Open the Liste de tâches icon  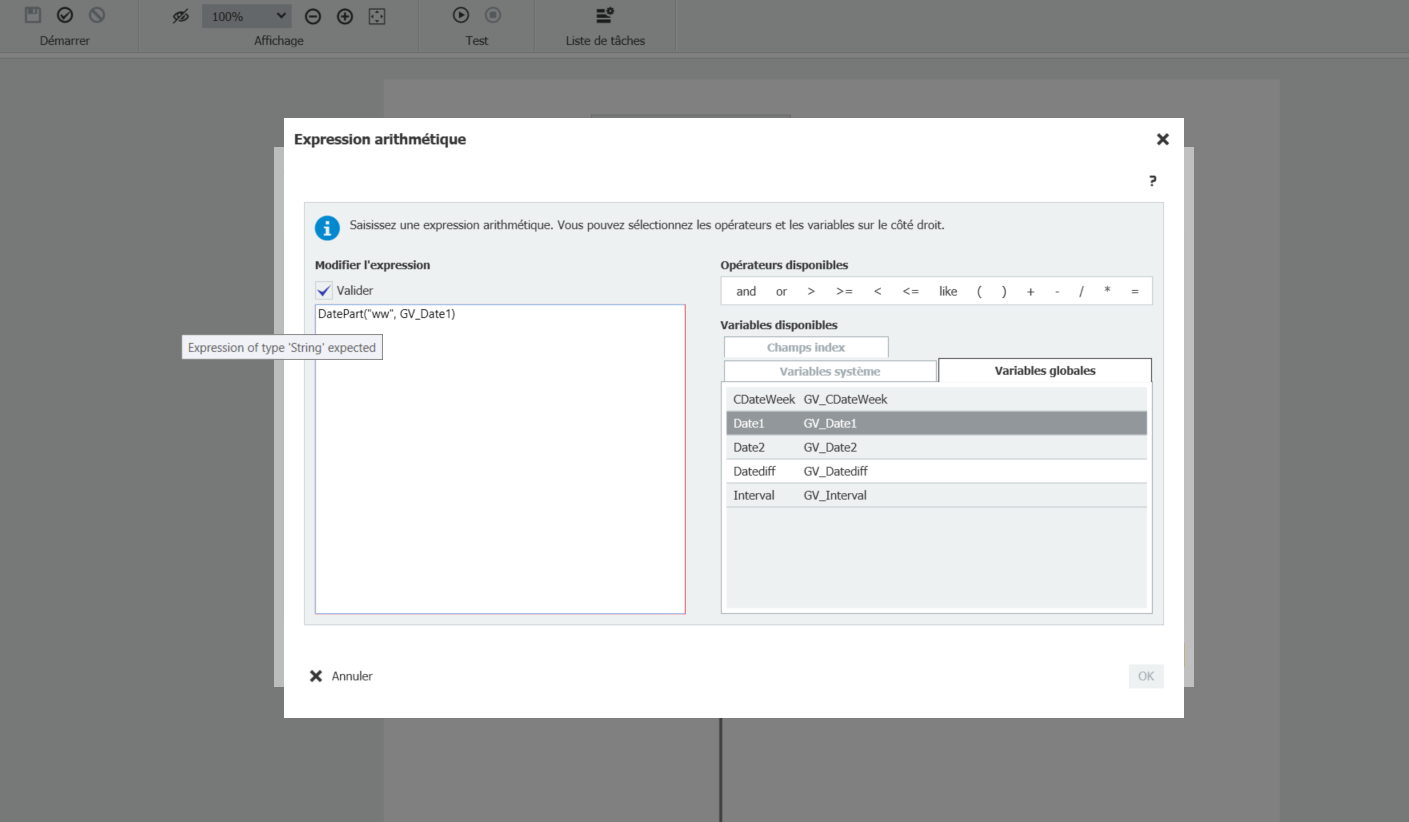605,15
